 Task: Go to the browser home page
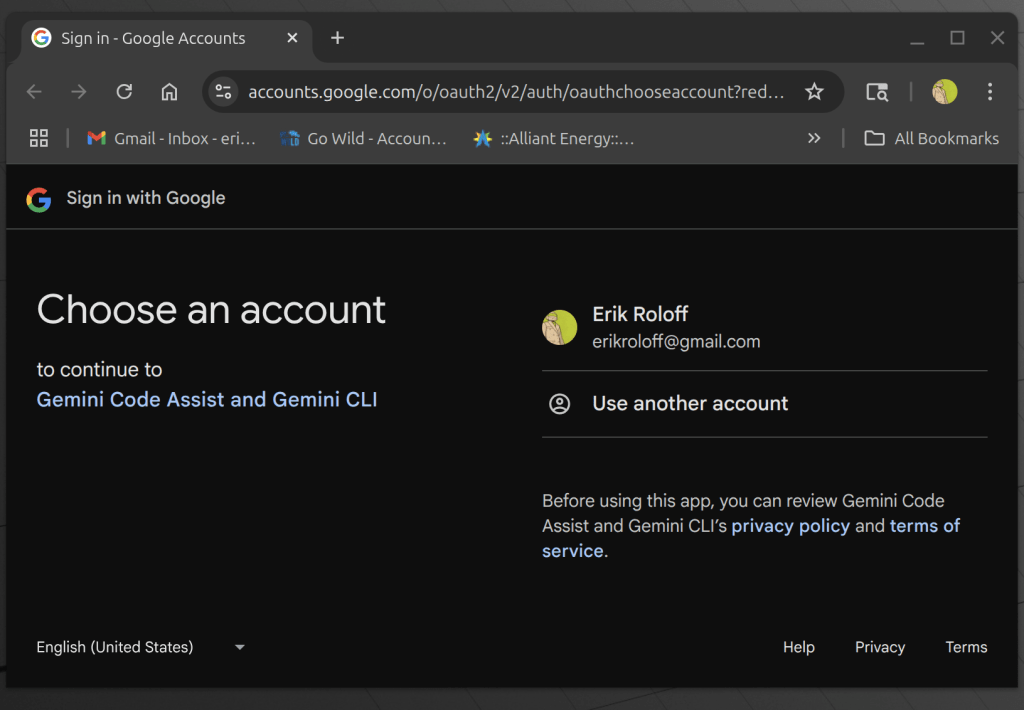169,92
